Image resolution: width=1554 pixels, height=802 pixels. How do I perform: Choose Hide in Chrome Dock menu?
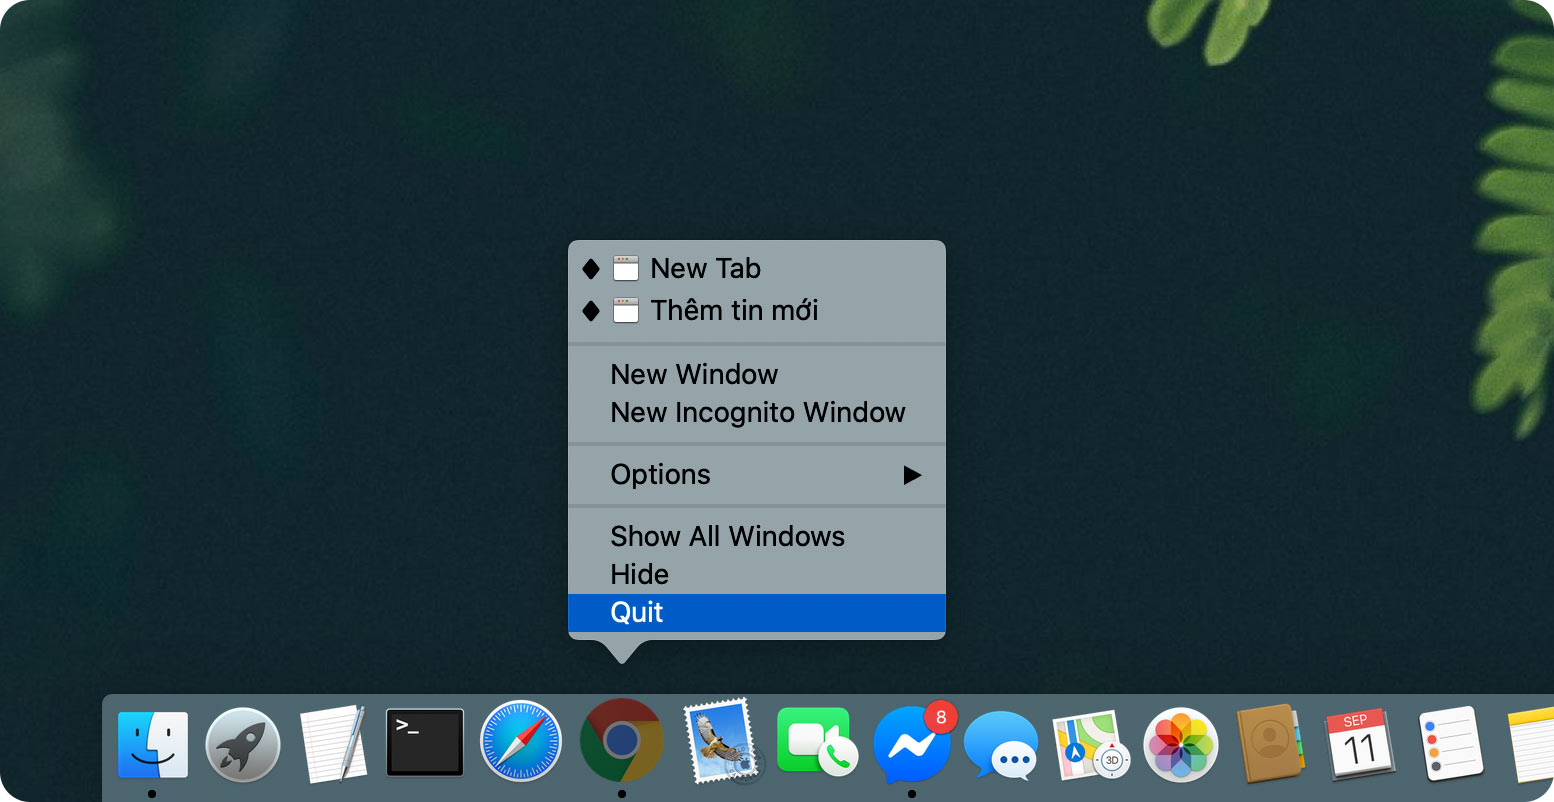[x=757, y=574]
